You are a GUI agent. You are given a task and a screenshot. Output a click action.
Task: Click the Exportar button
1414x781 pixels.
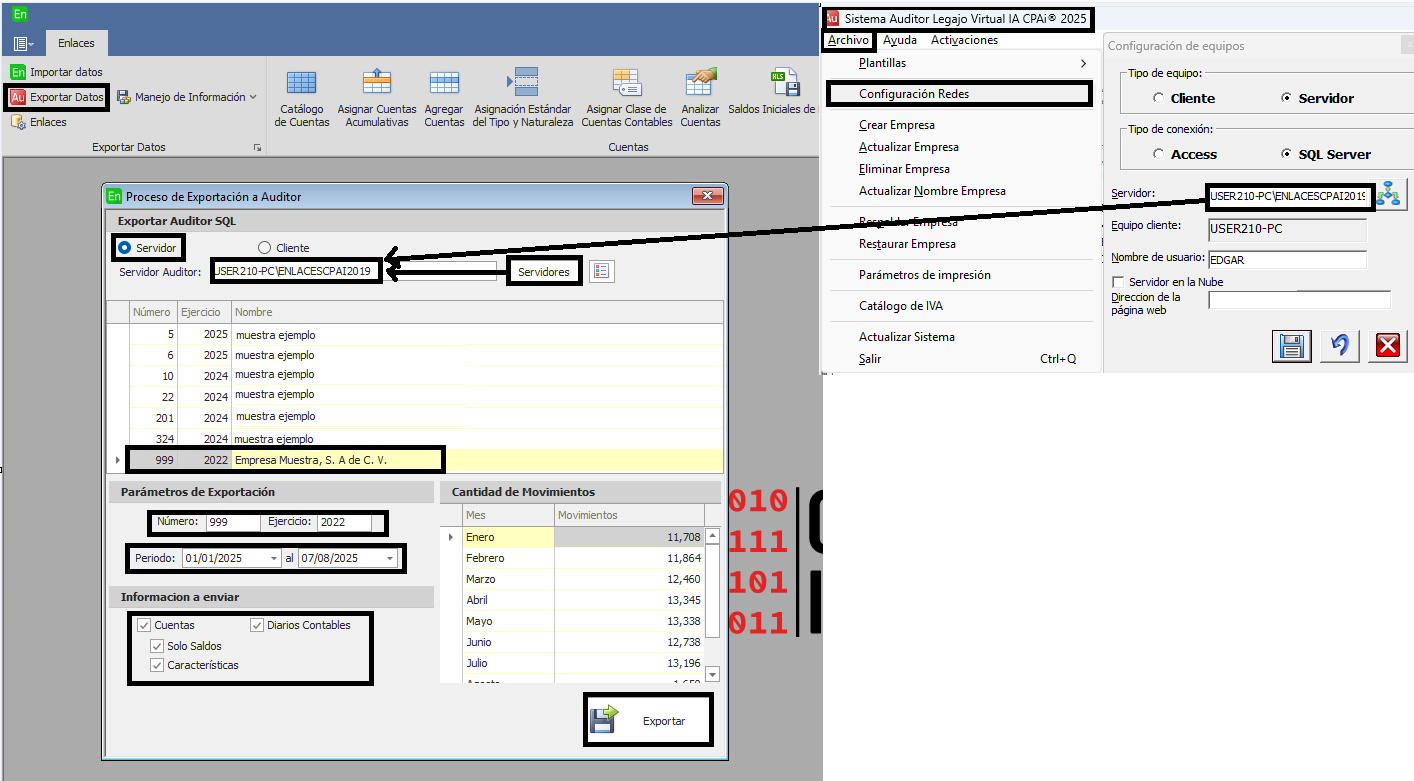648,720
